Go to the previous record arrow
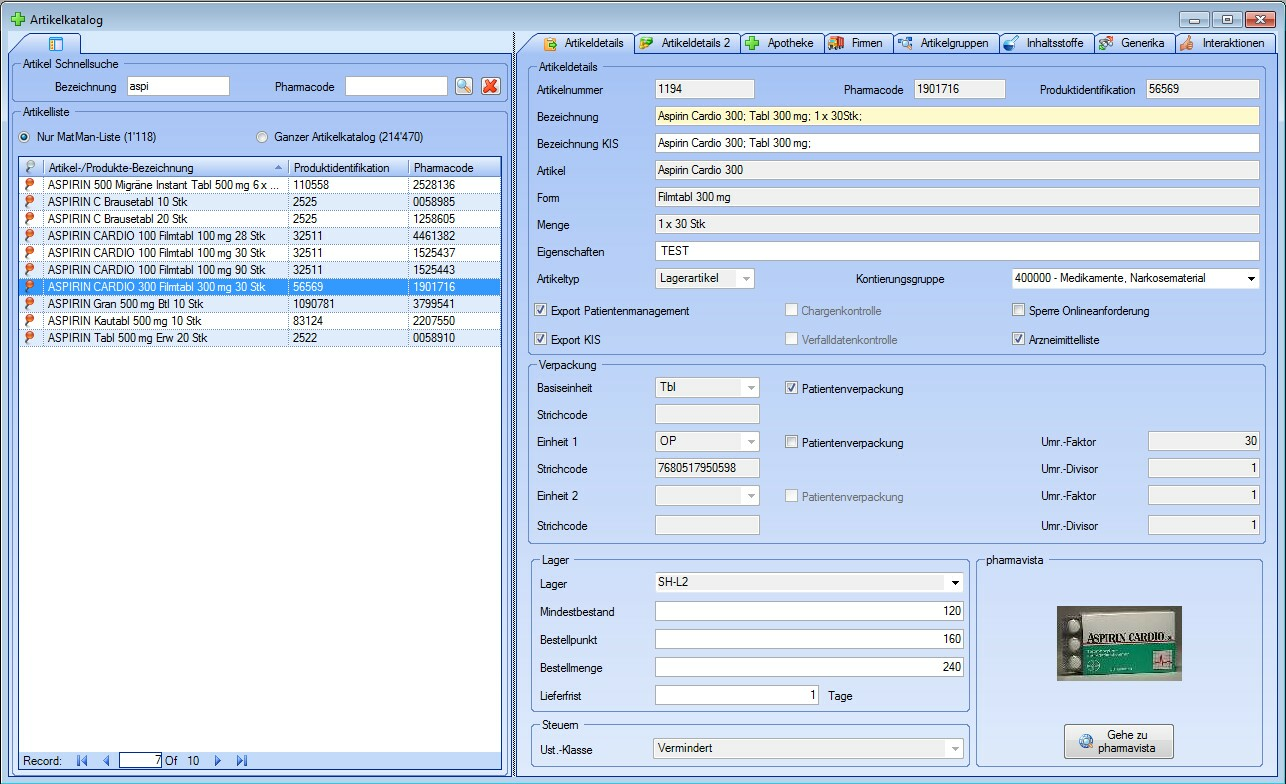Screen dimensions: 1286x784 tap(106, 761)
